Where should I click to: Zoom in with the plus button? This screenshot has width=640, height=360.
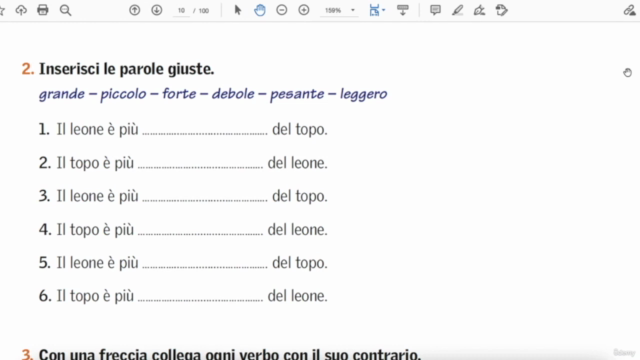pyautogui.click(x=304, y=10)
